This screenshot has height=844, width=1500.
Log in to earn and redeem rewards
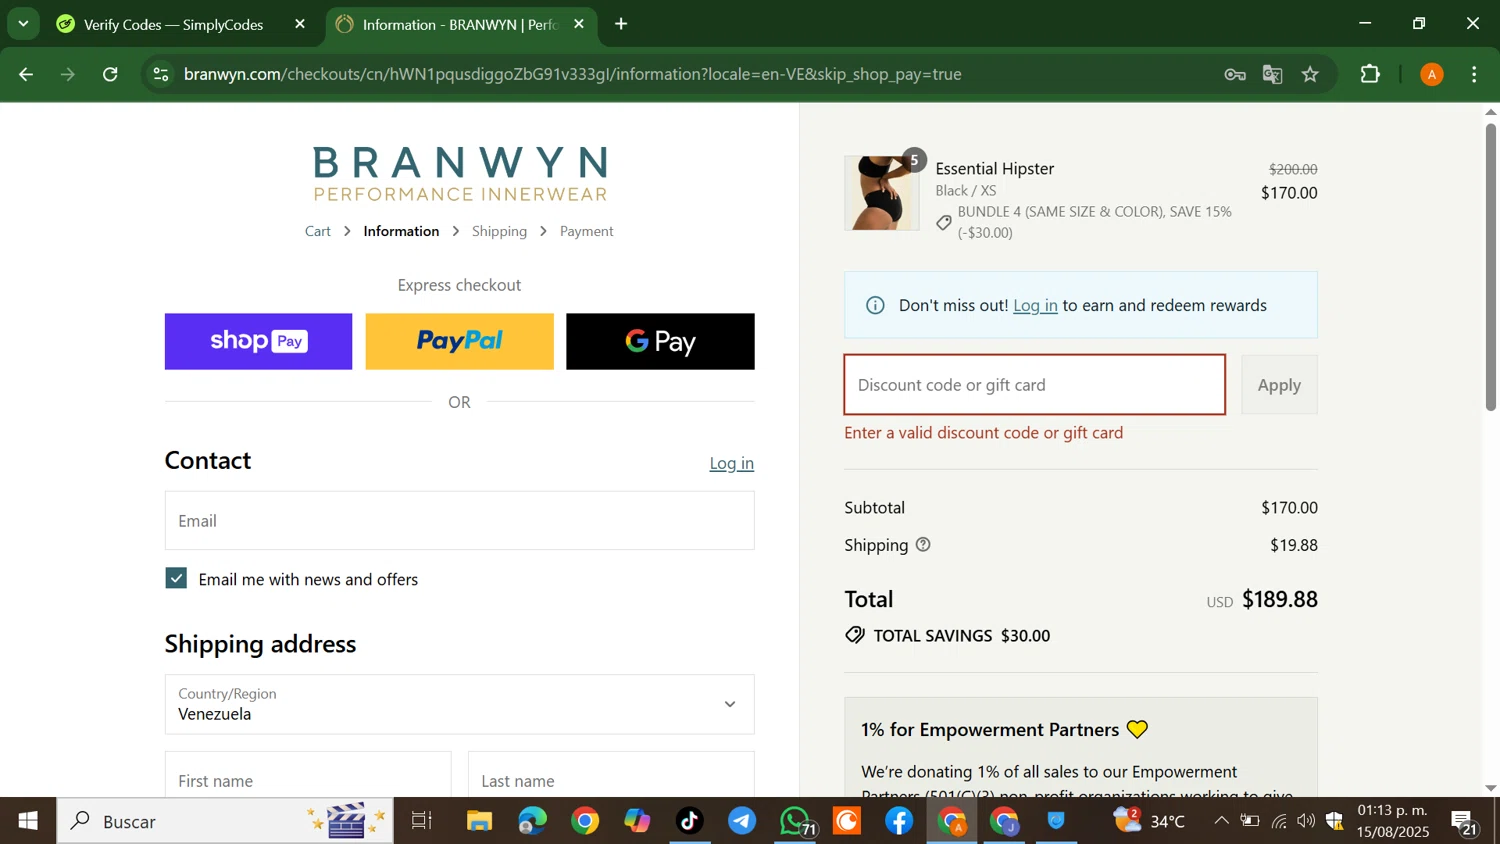[1035, 305]
